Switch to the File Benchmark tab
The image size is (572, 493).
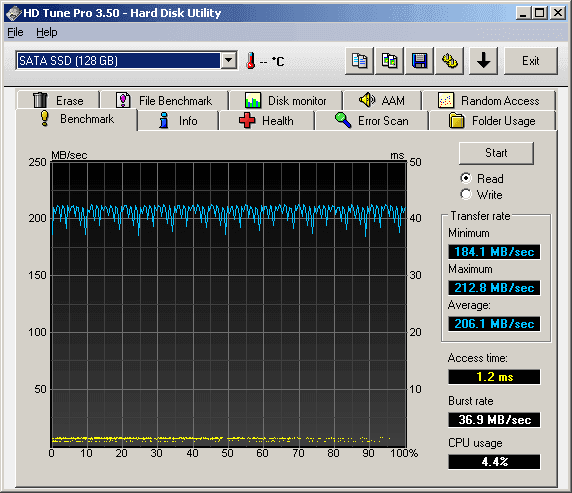click(x=164, y=100)
